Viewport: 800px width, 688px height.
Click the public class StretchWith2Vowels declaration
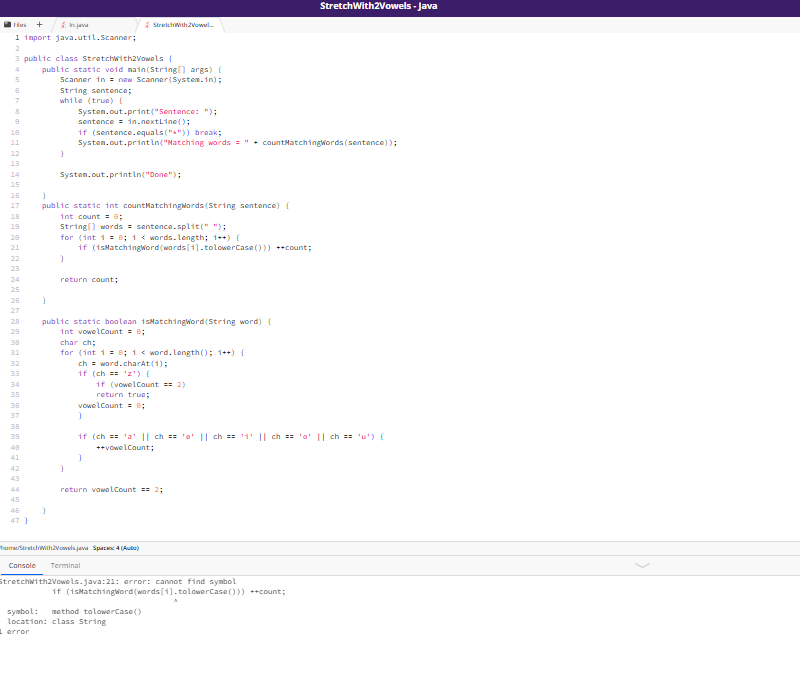tap(98, 59)
